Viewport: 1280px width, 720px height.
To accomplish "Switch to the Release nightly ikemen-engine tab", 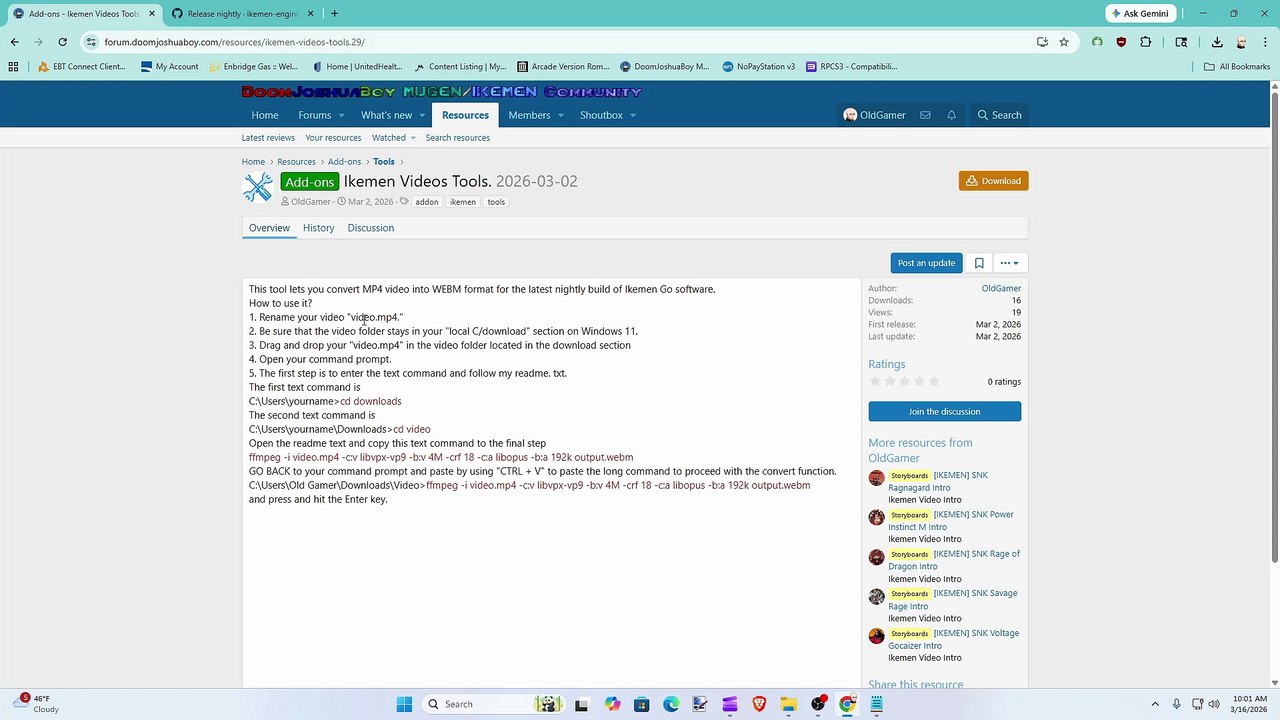I will coord(242,14).
